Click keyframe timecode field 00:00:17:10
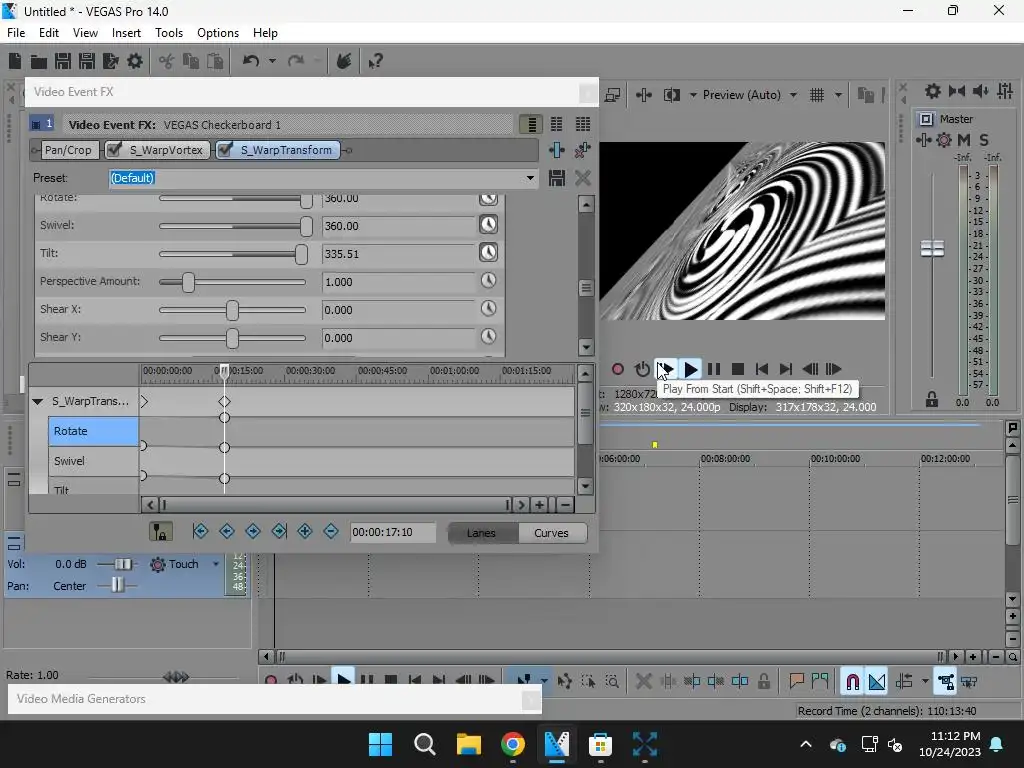 pos(392,532)
